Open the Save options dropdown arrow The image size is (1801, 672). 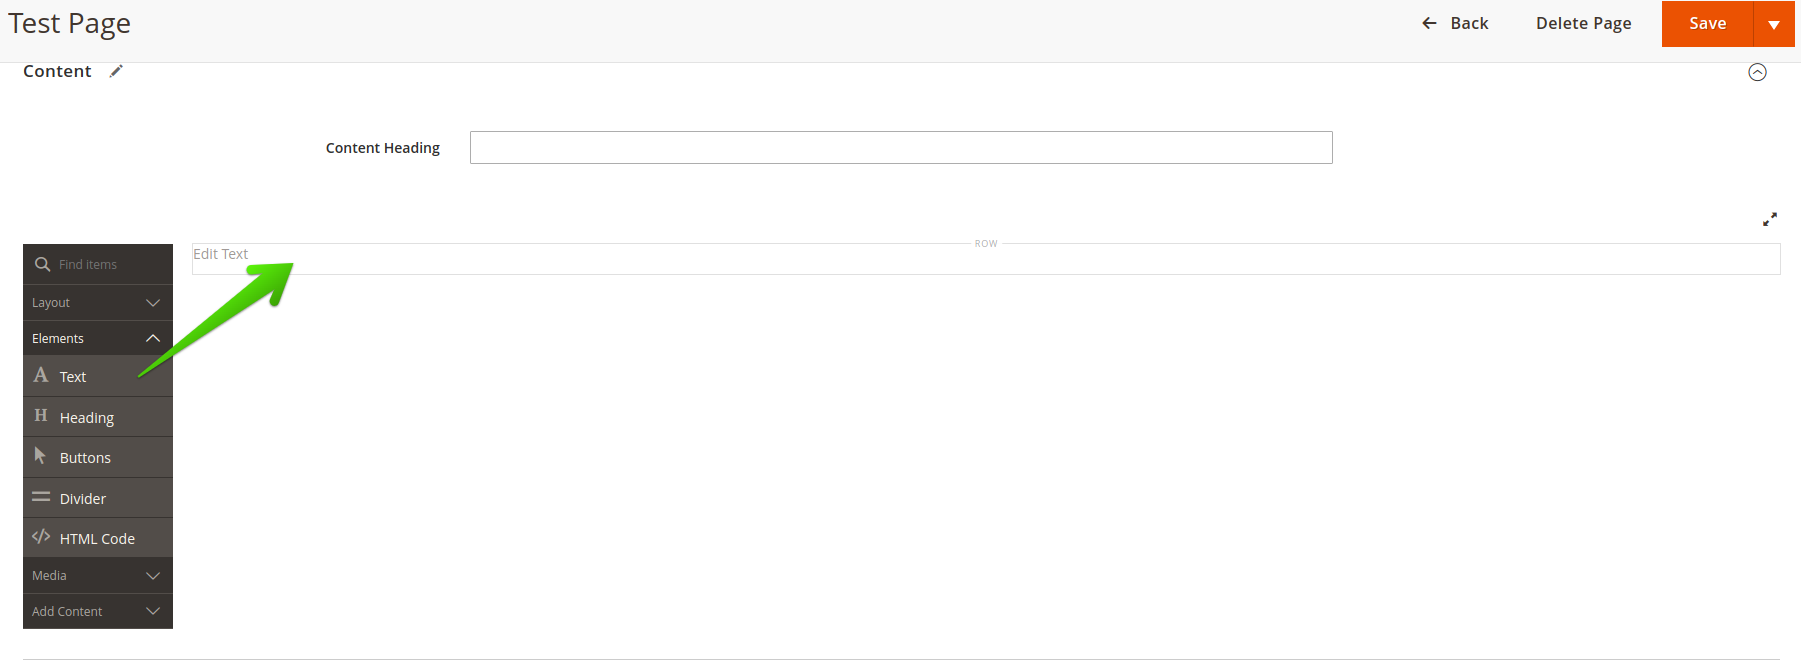click(x=1774, y=24)
